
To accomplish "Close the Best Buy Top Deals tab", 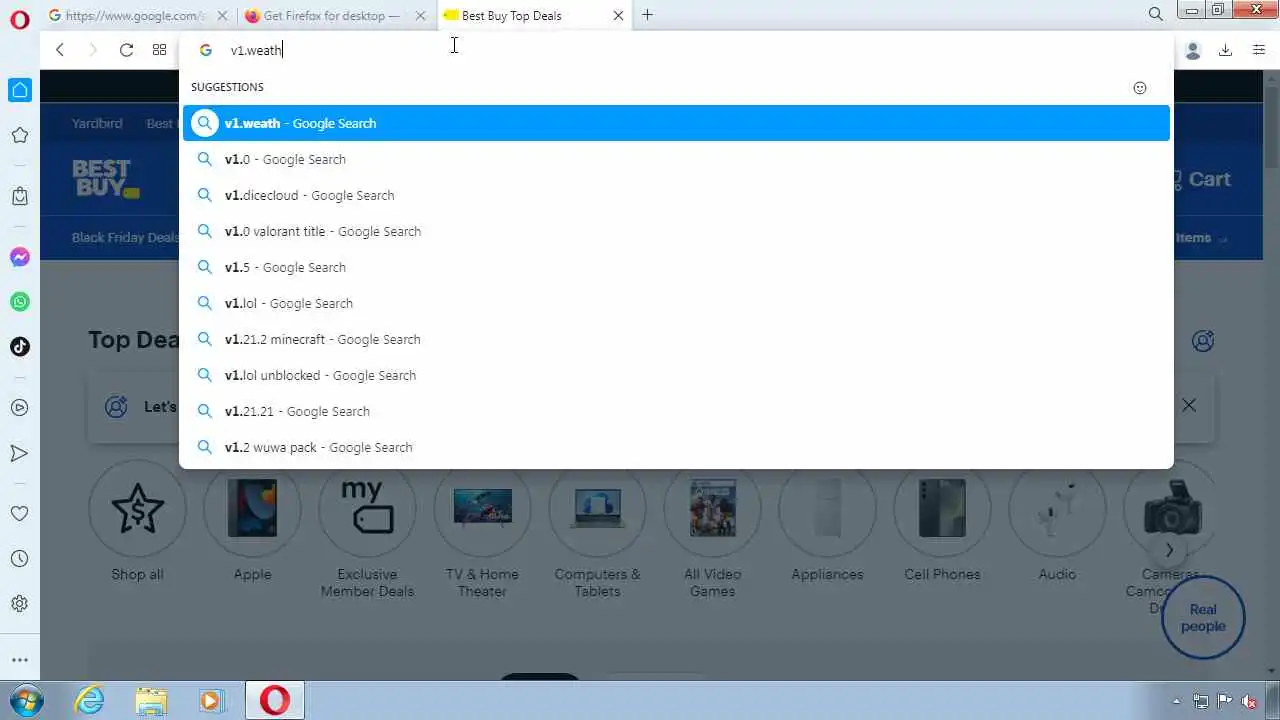I will 618,16.
